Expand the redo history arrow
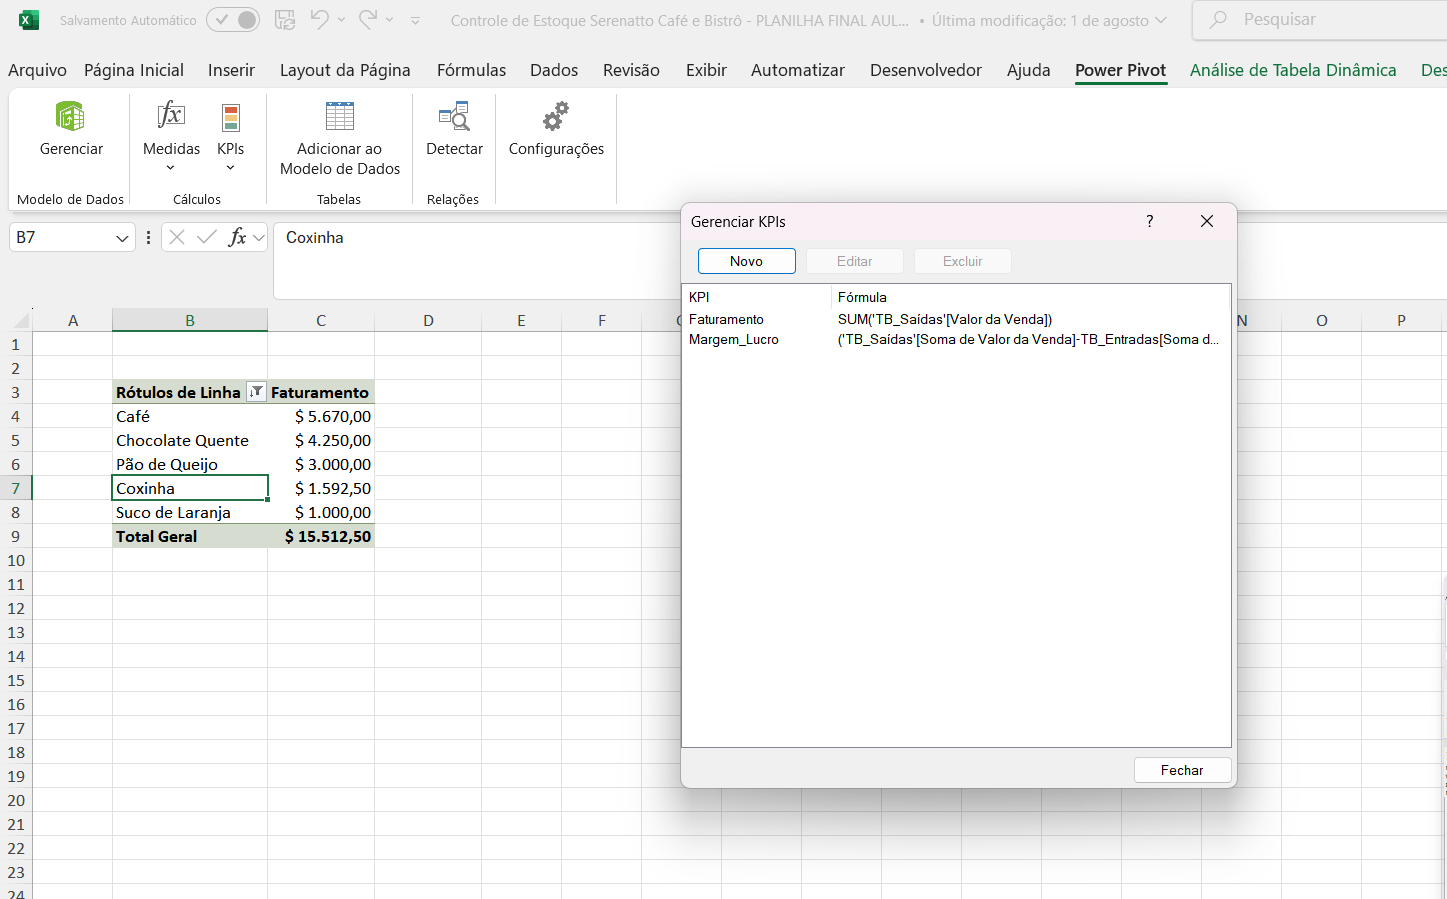The image size is (1447, 899). pyautogui.click(x=389, y=20)
